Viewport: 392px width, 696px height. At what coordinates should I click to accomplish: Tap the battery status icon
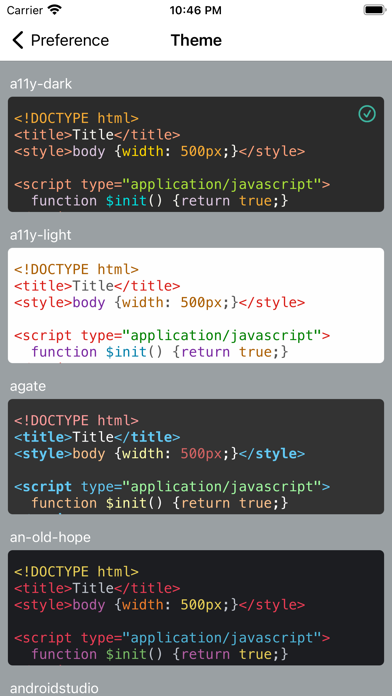[x=375, y=10]
